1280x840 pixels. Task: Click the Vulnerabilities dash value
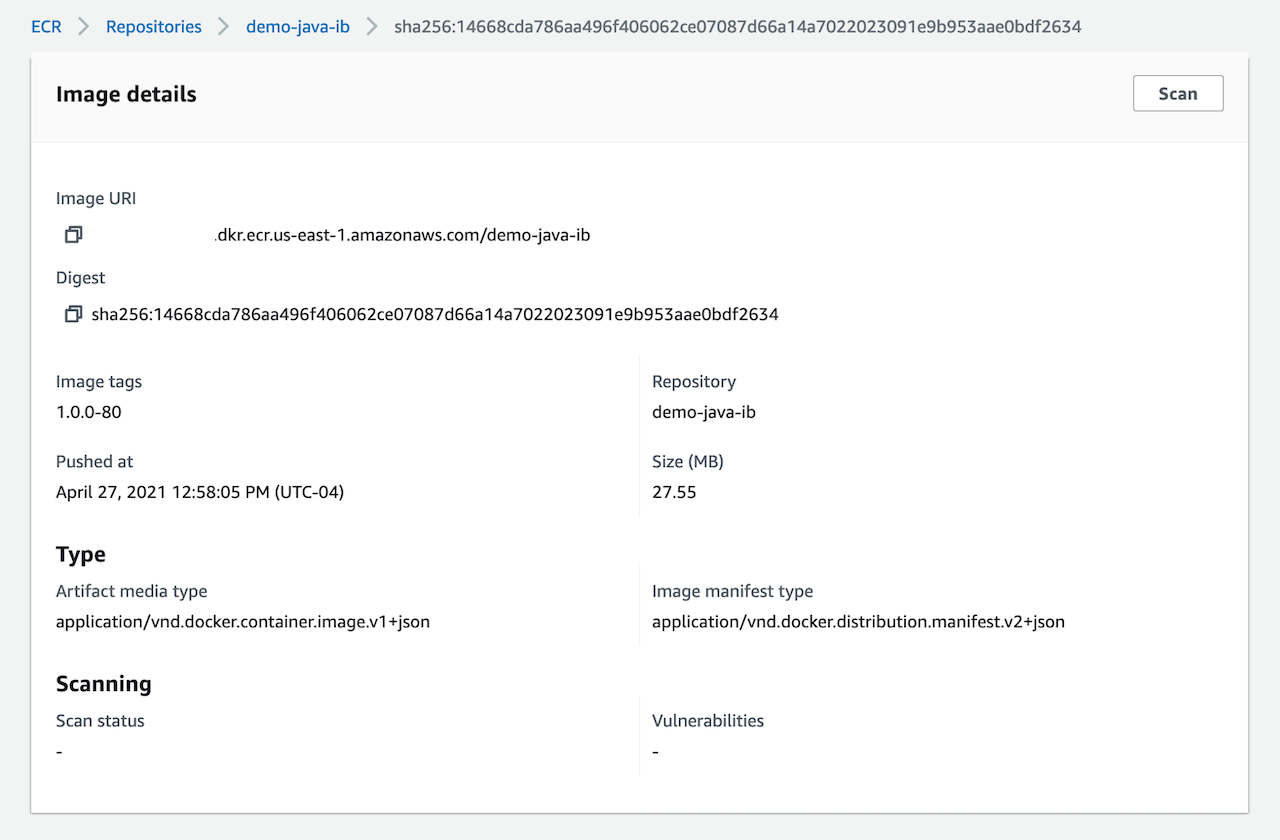click(655, 751)
